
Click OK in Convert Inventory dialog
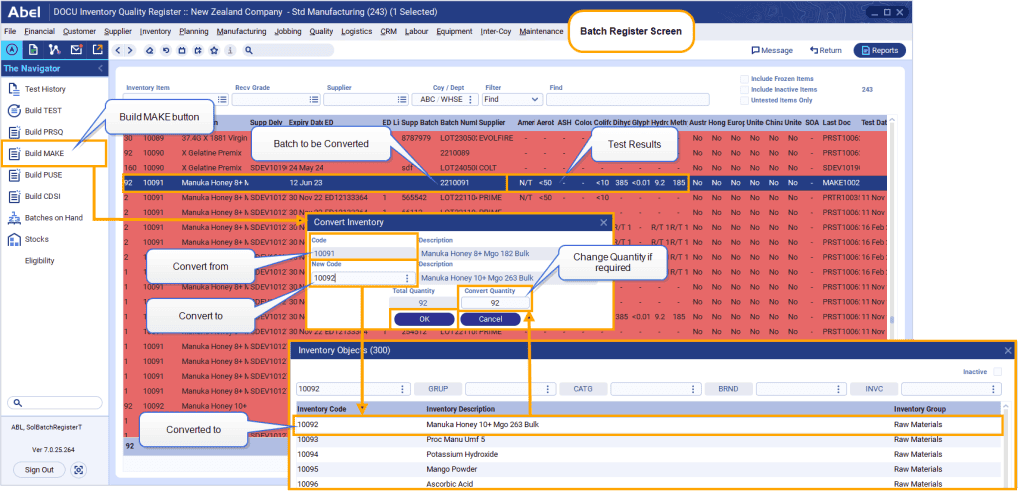[423, 319]
